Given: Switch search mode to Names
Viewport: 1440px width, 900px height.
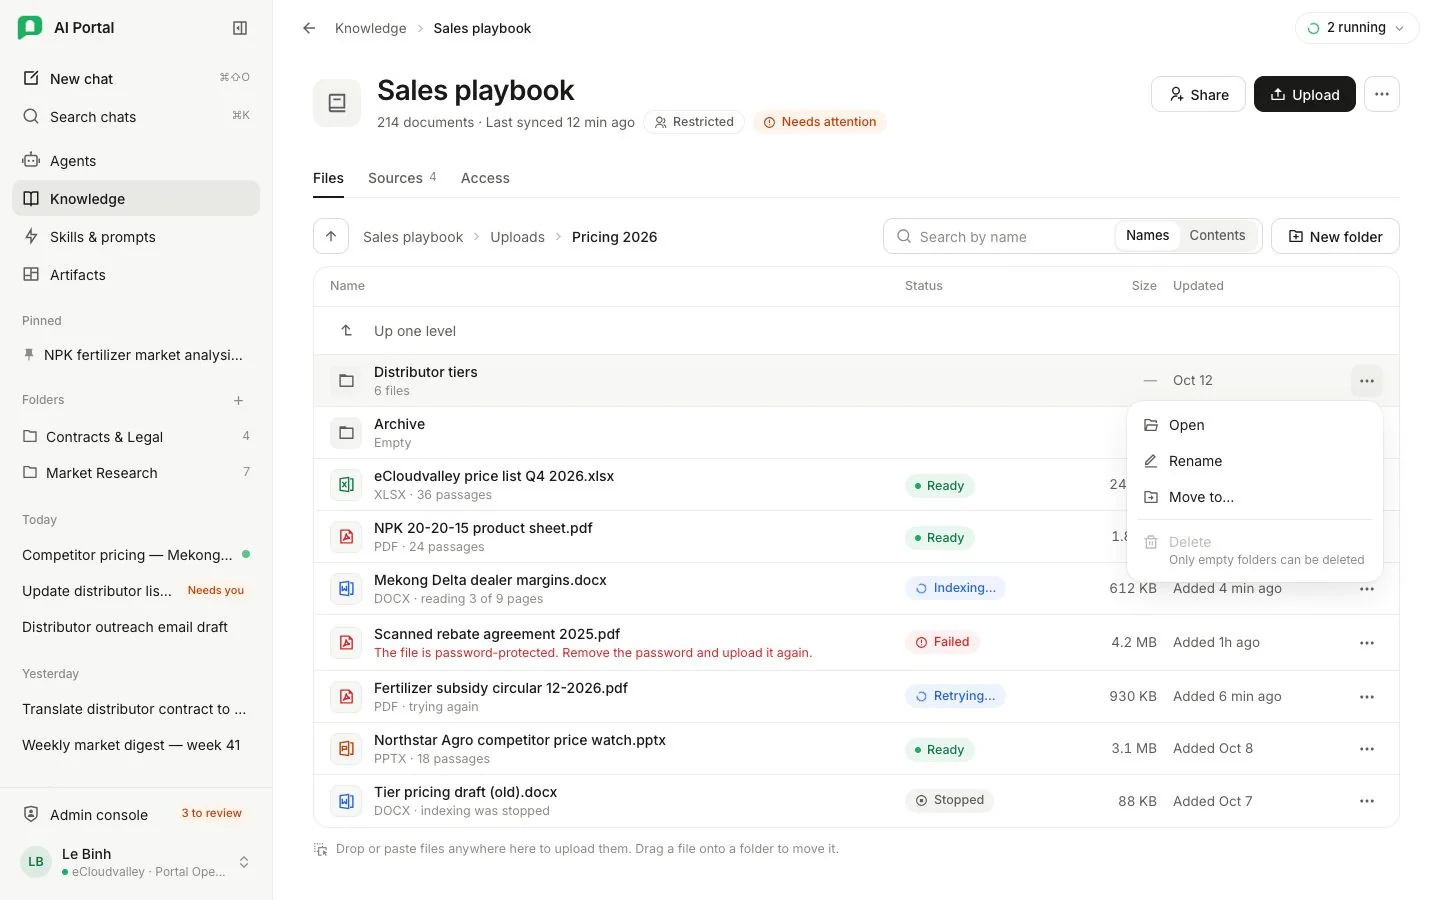Looking at the screenshot, I should (1147, 236).
